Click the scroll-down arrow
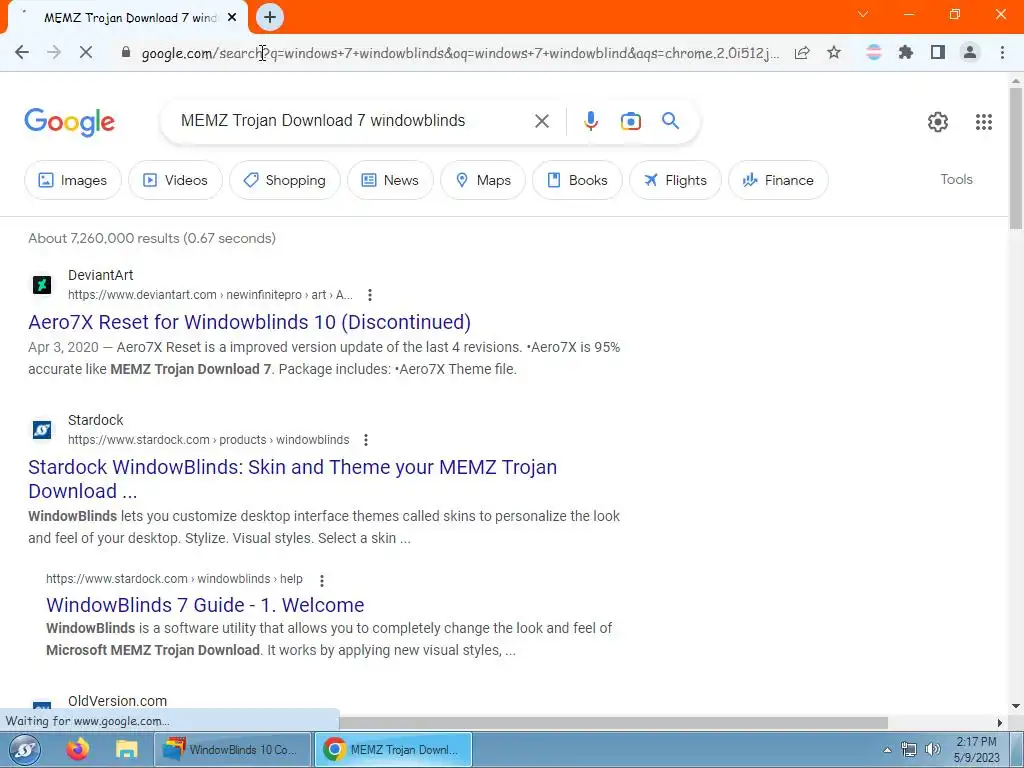Image resolution: width=1024 pixels, height=768 pixels. 1016,706
